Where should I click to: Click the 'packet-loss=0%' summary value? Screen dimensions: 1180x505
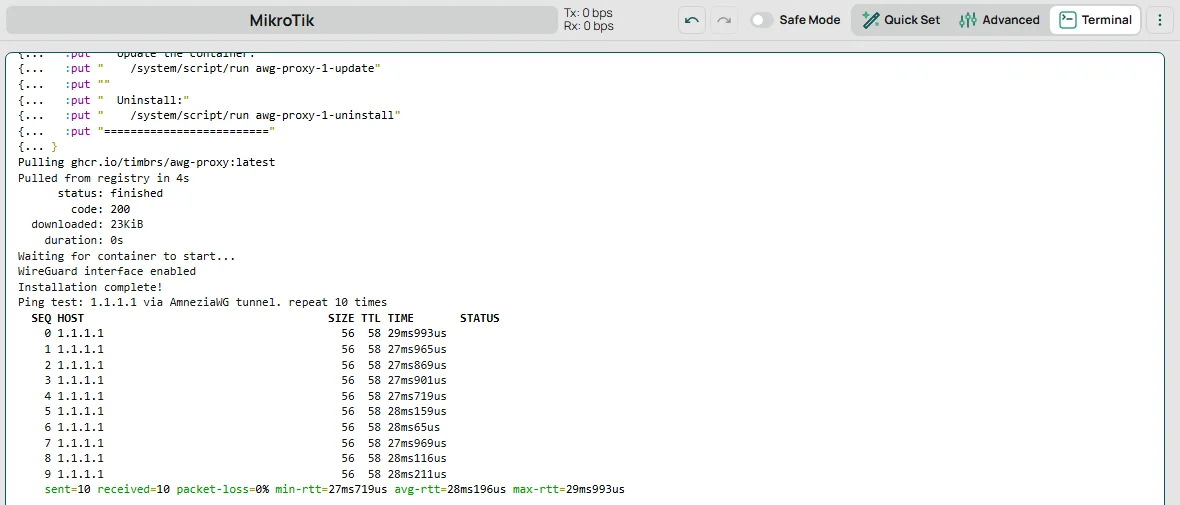click(x=223, y=490)
